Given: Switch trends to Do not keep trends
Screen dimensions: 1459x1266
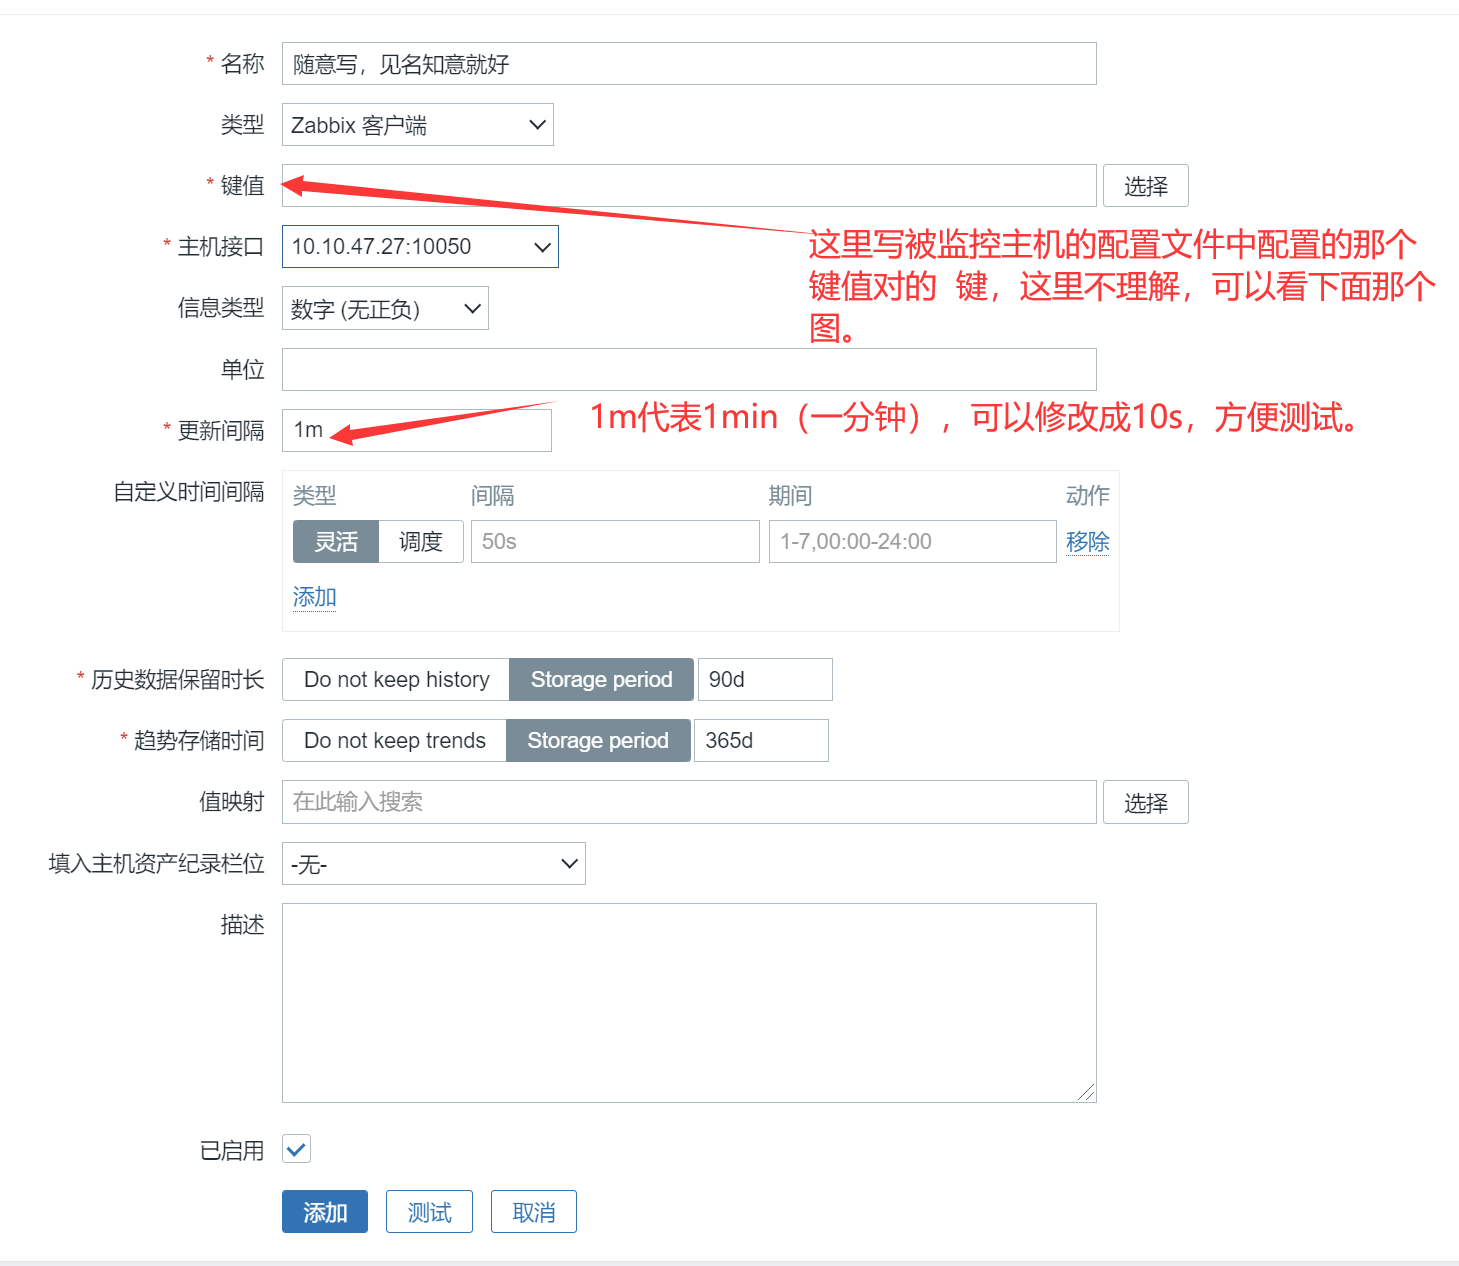Looking at the screenshot, I should pos(393,740).
